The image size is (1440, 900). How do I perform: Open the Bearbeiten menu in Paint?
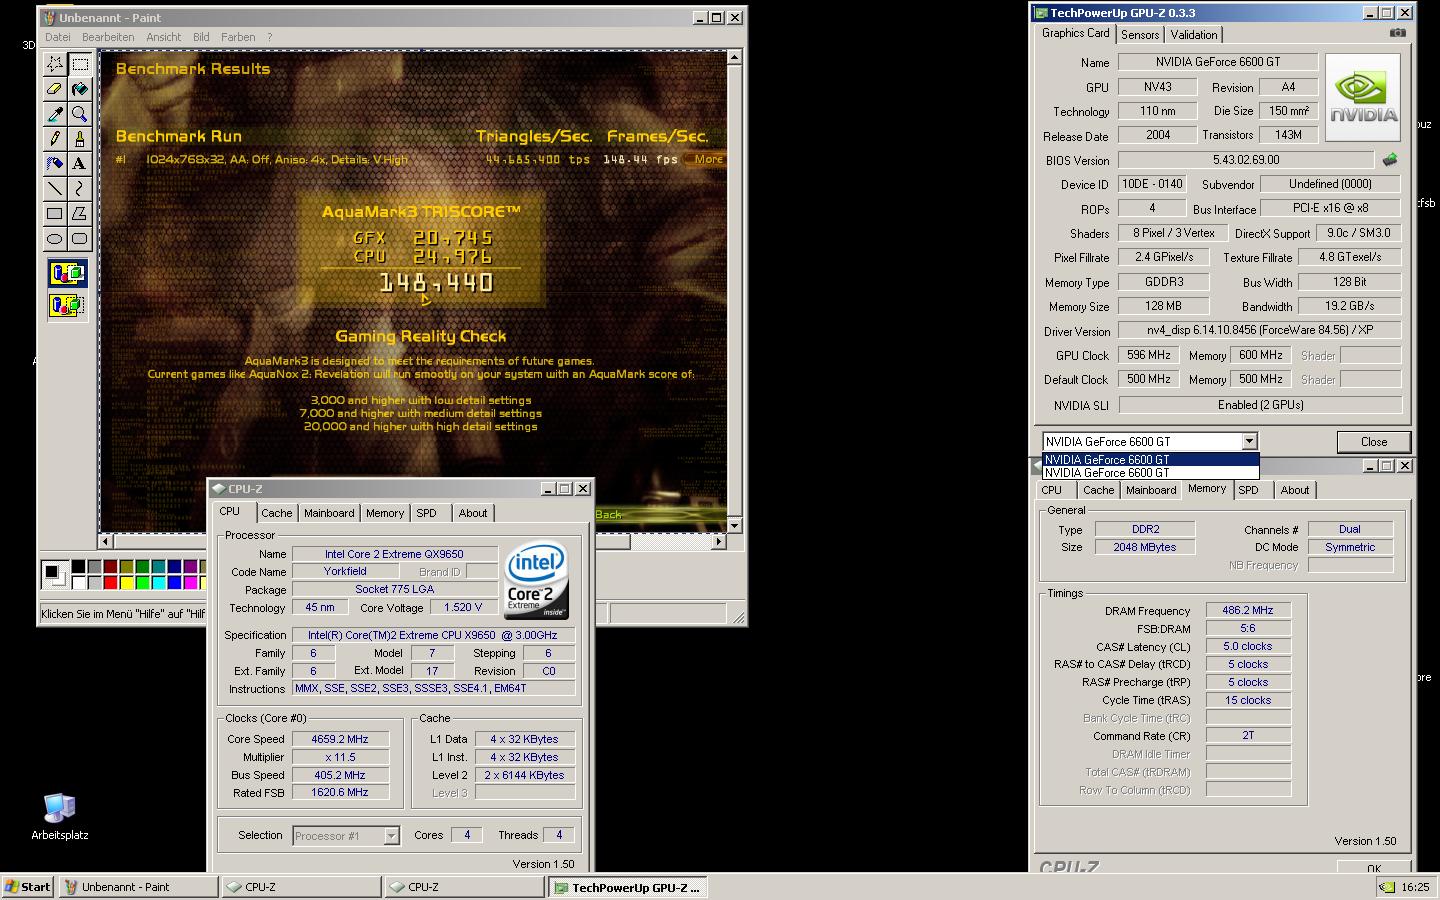tap(108, 37)
